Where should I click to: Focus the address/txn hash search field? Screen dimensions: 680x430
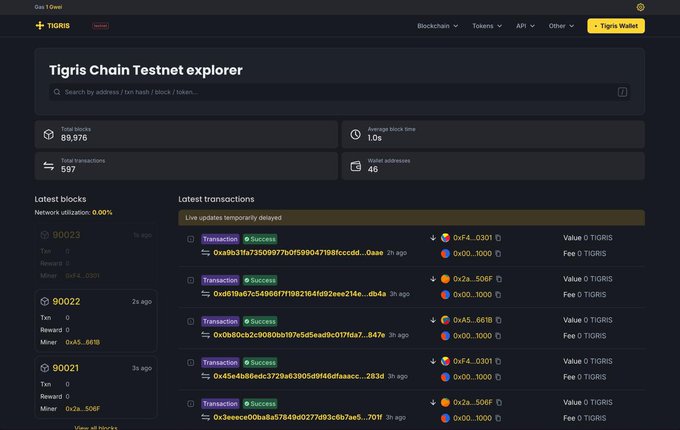340,92
